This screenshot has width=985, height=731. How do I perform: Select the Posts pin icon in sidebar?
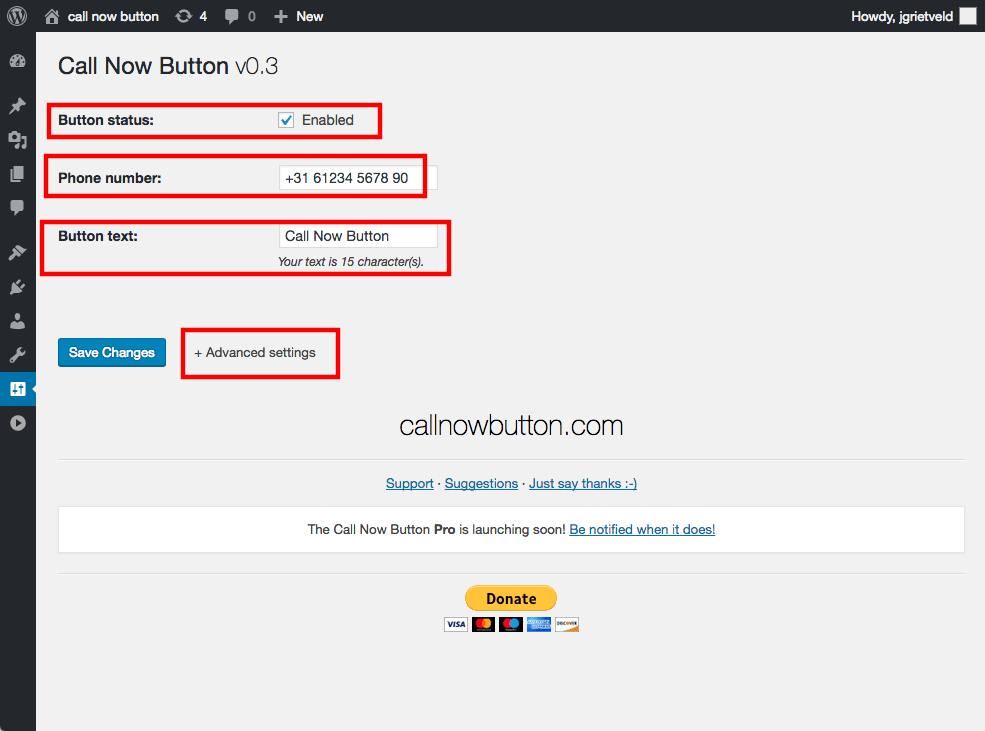pos(17,105)
